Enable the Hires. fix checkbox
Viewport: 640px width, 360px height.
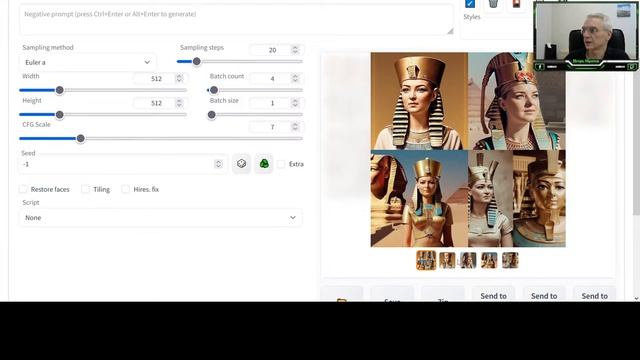click(x=126, y=189)
